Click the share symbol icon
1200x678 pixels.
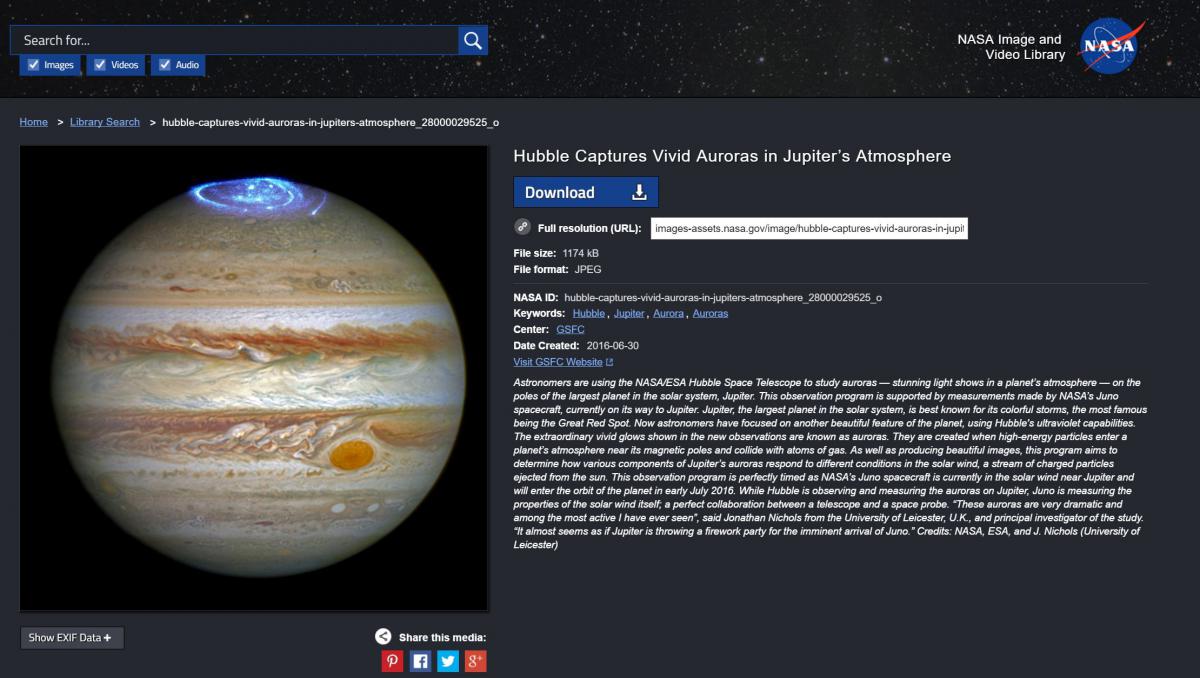[383, 636]
